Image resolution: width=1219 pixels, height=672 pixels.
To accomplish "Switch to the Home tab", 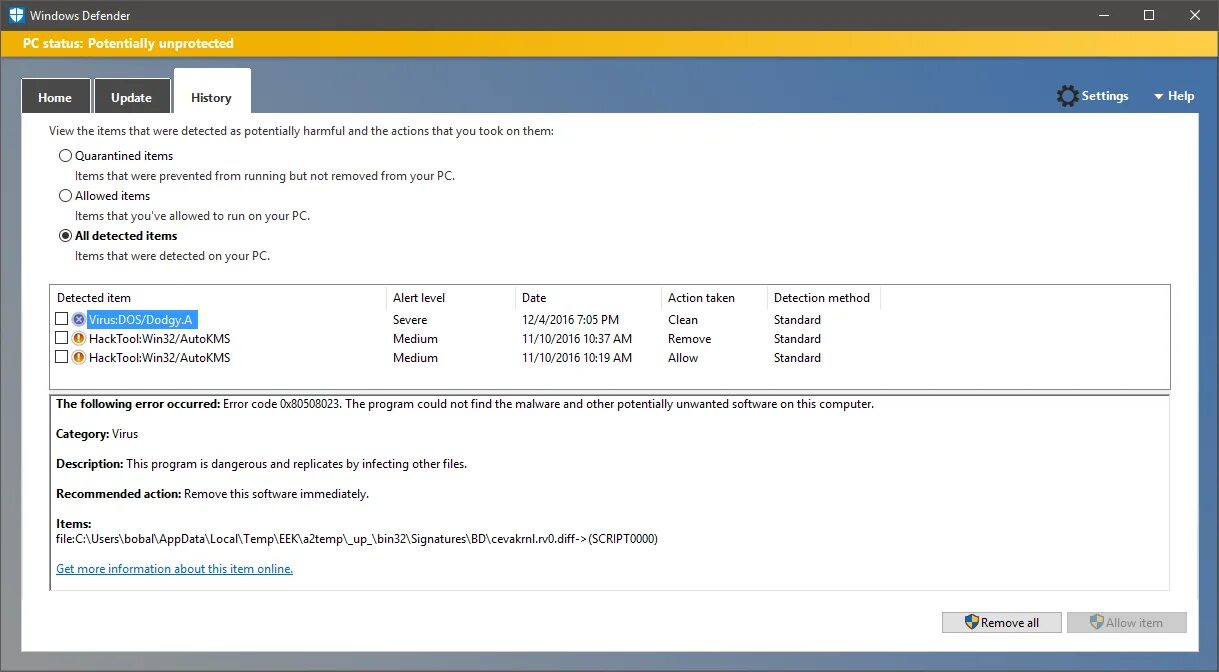I will 55,97.
